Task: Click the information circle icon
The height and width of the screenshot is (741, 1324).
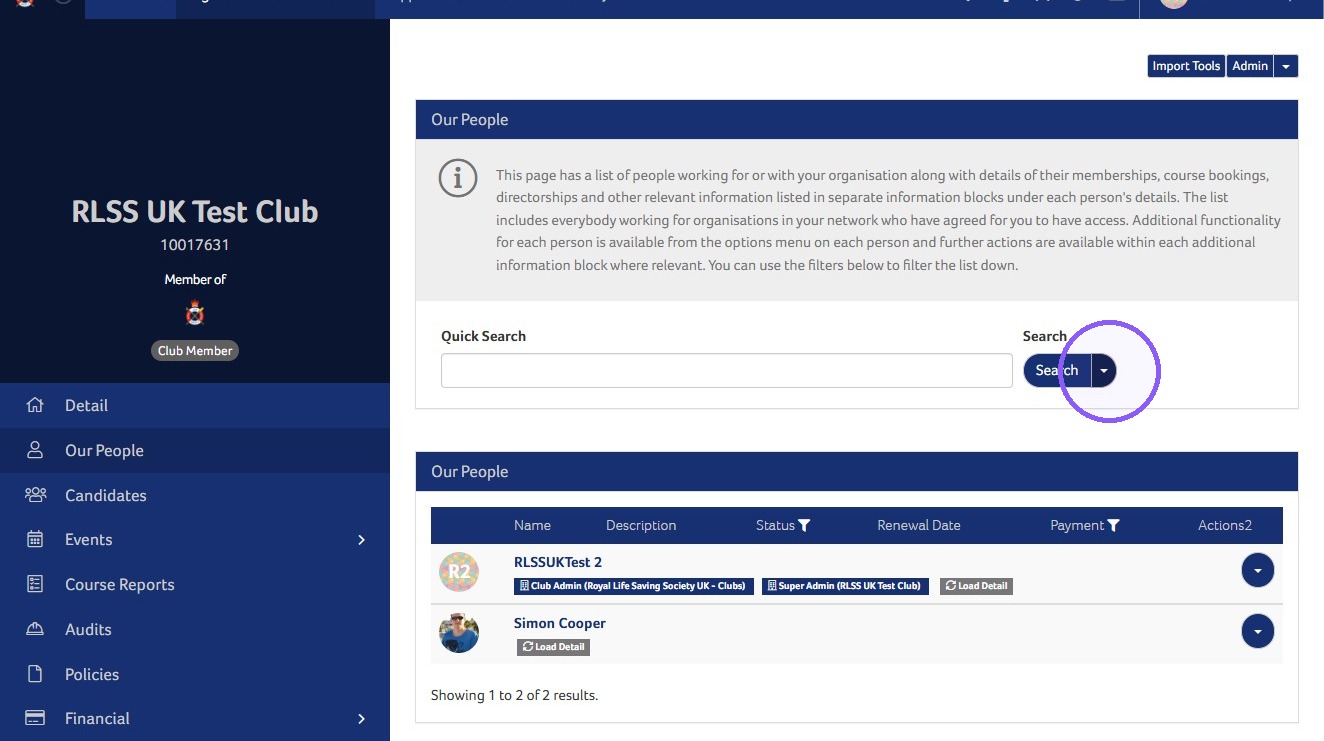Action: [x=458, y=178]
